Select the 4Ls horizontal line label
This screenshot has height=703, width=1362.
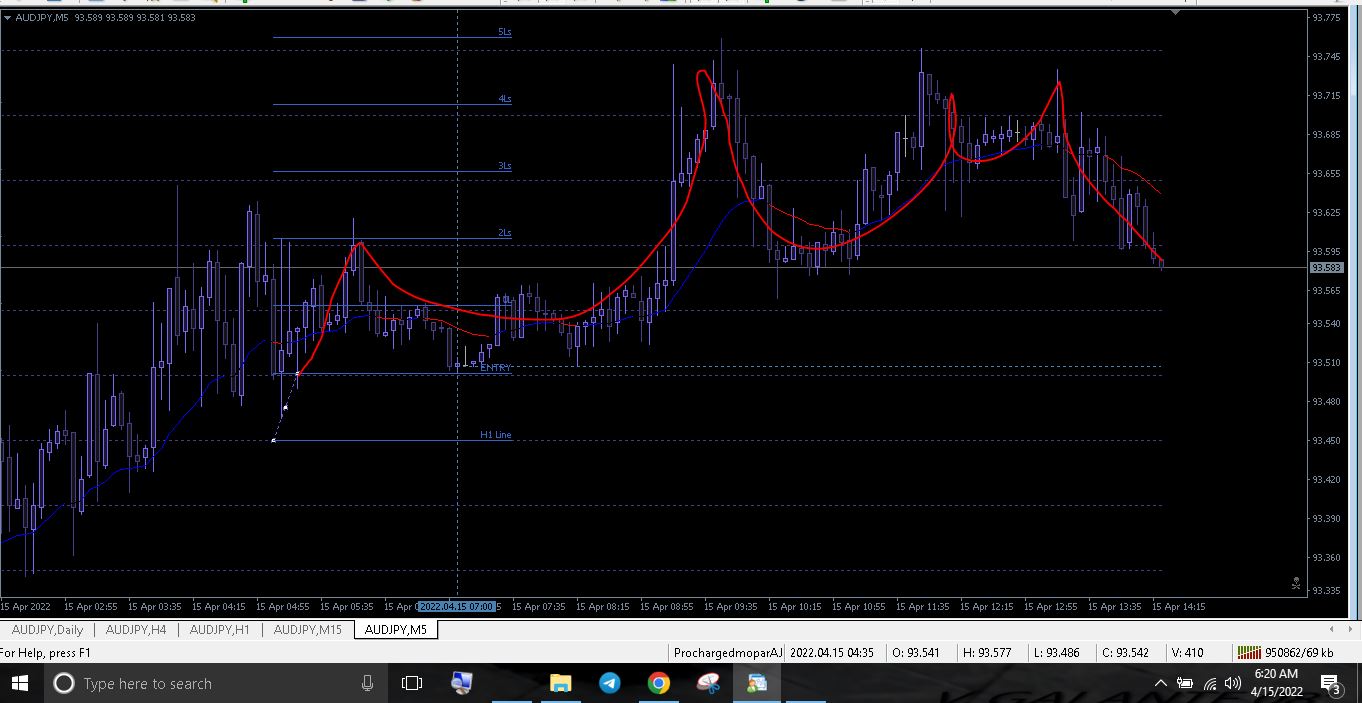[504, 99]
